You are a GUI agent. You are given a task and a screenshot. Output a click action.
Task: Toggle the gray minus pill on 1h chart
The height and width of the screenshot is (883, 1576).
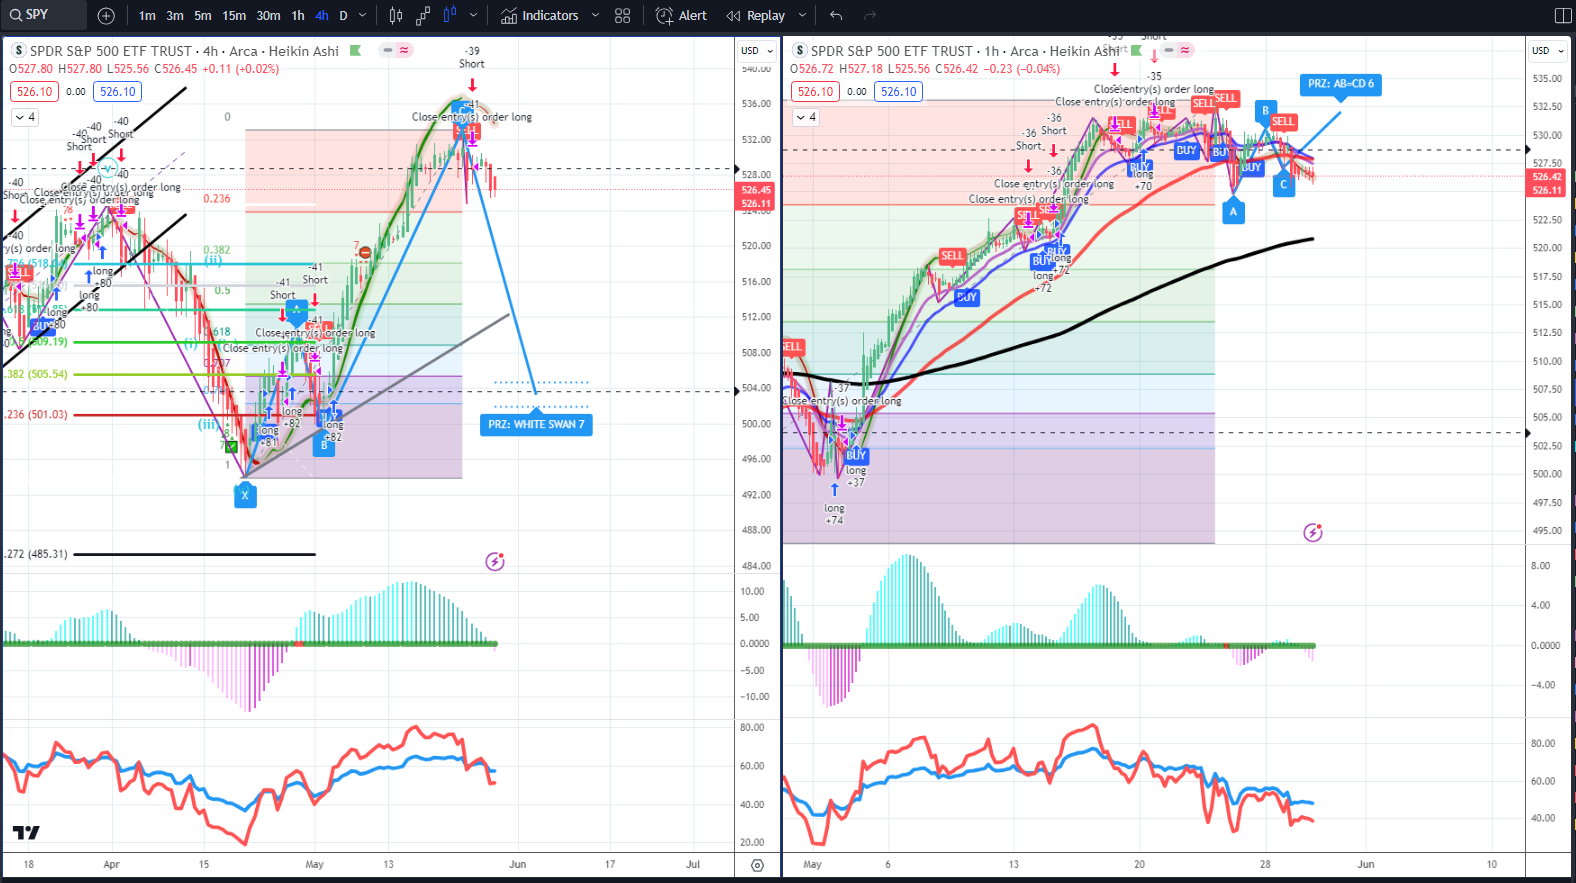point(1168,50)
